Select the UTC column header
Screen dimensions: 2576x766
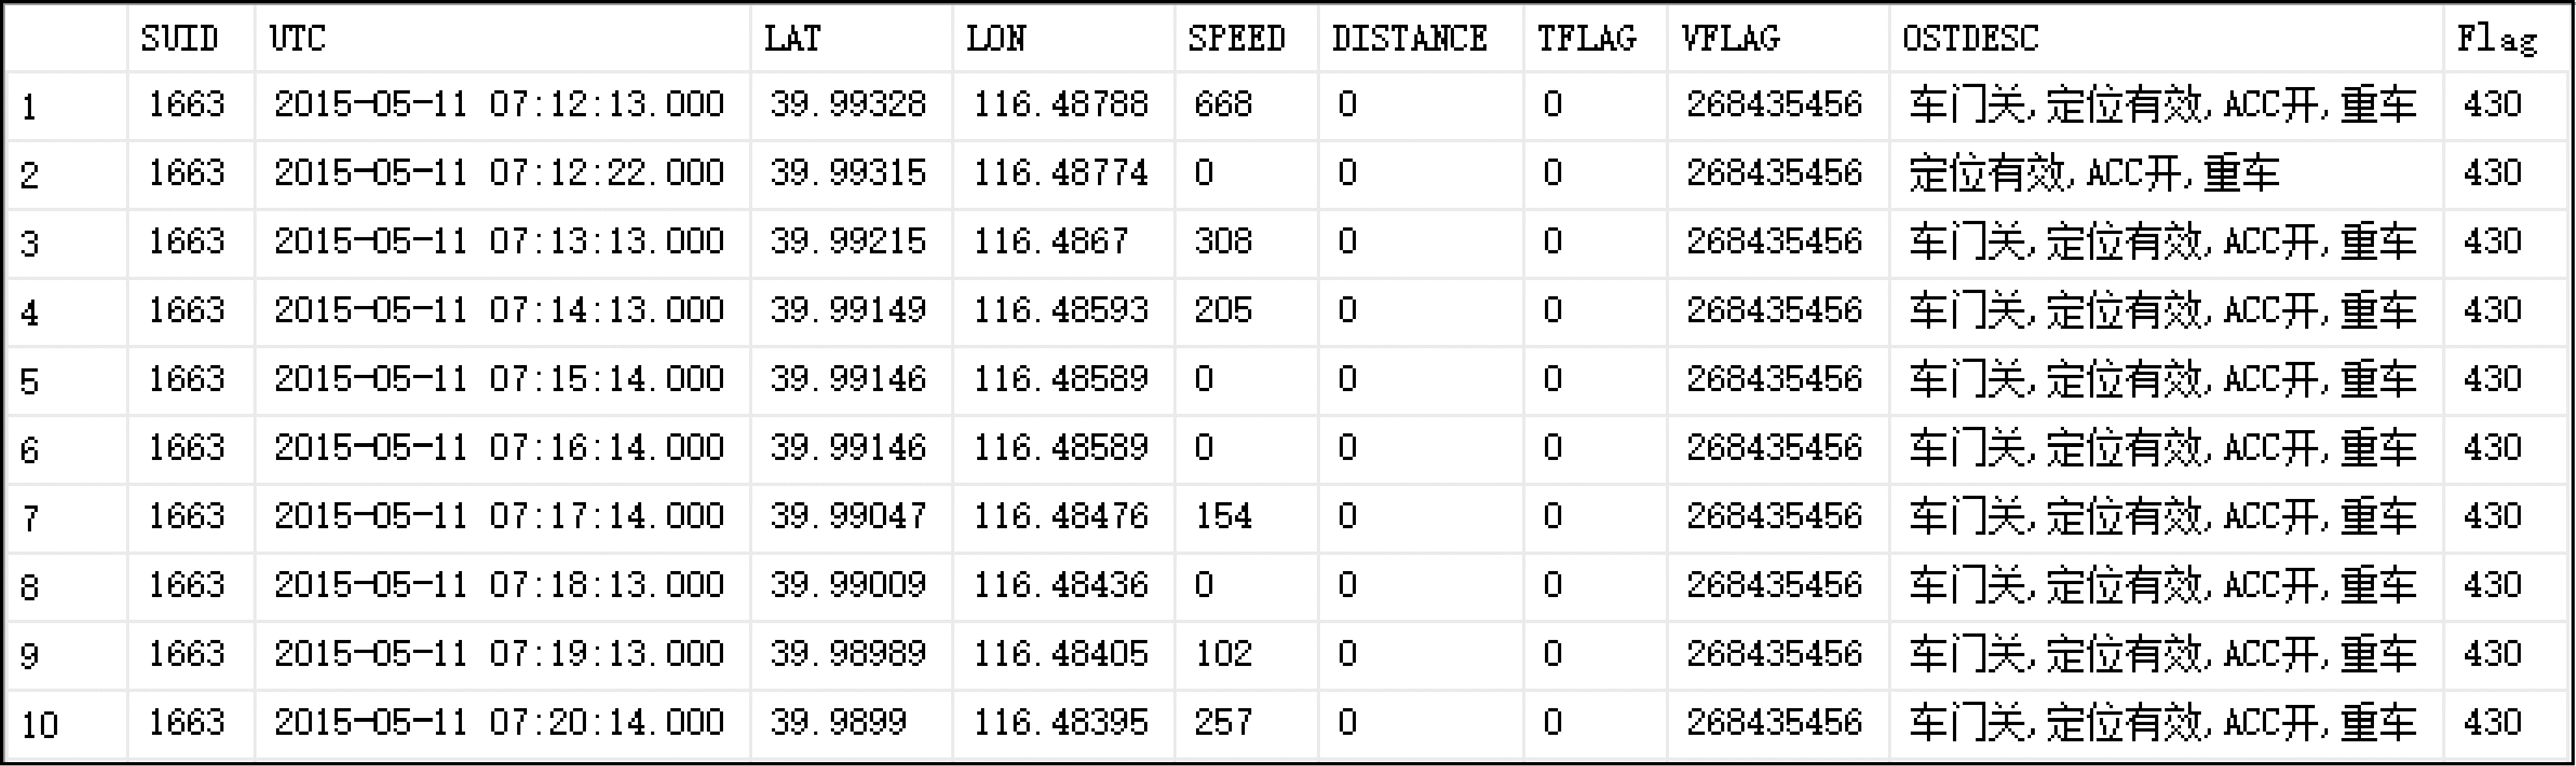502,38
